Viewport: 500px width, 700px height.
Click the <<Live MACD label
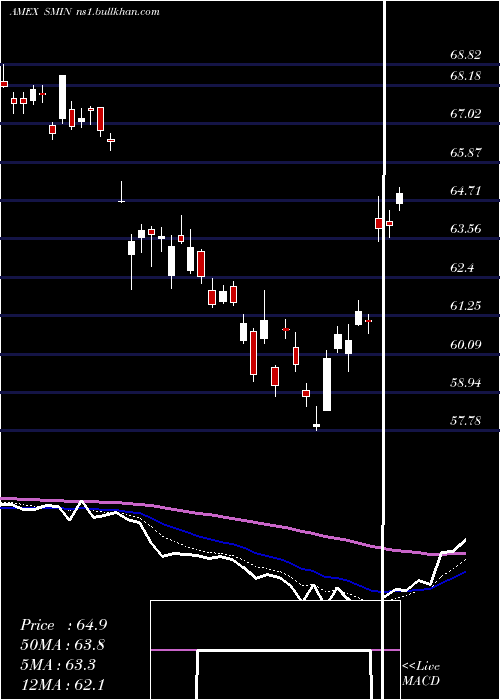[421, 673]
